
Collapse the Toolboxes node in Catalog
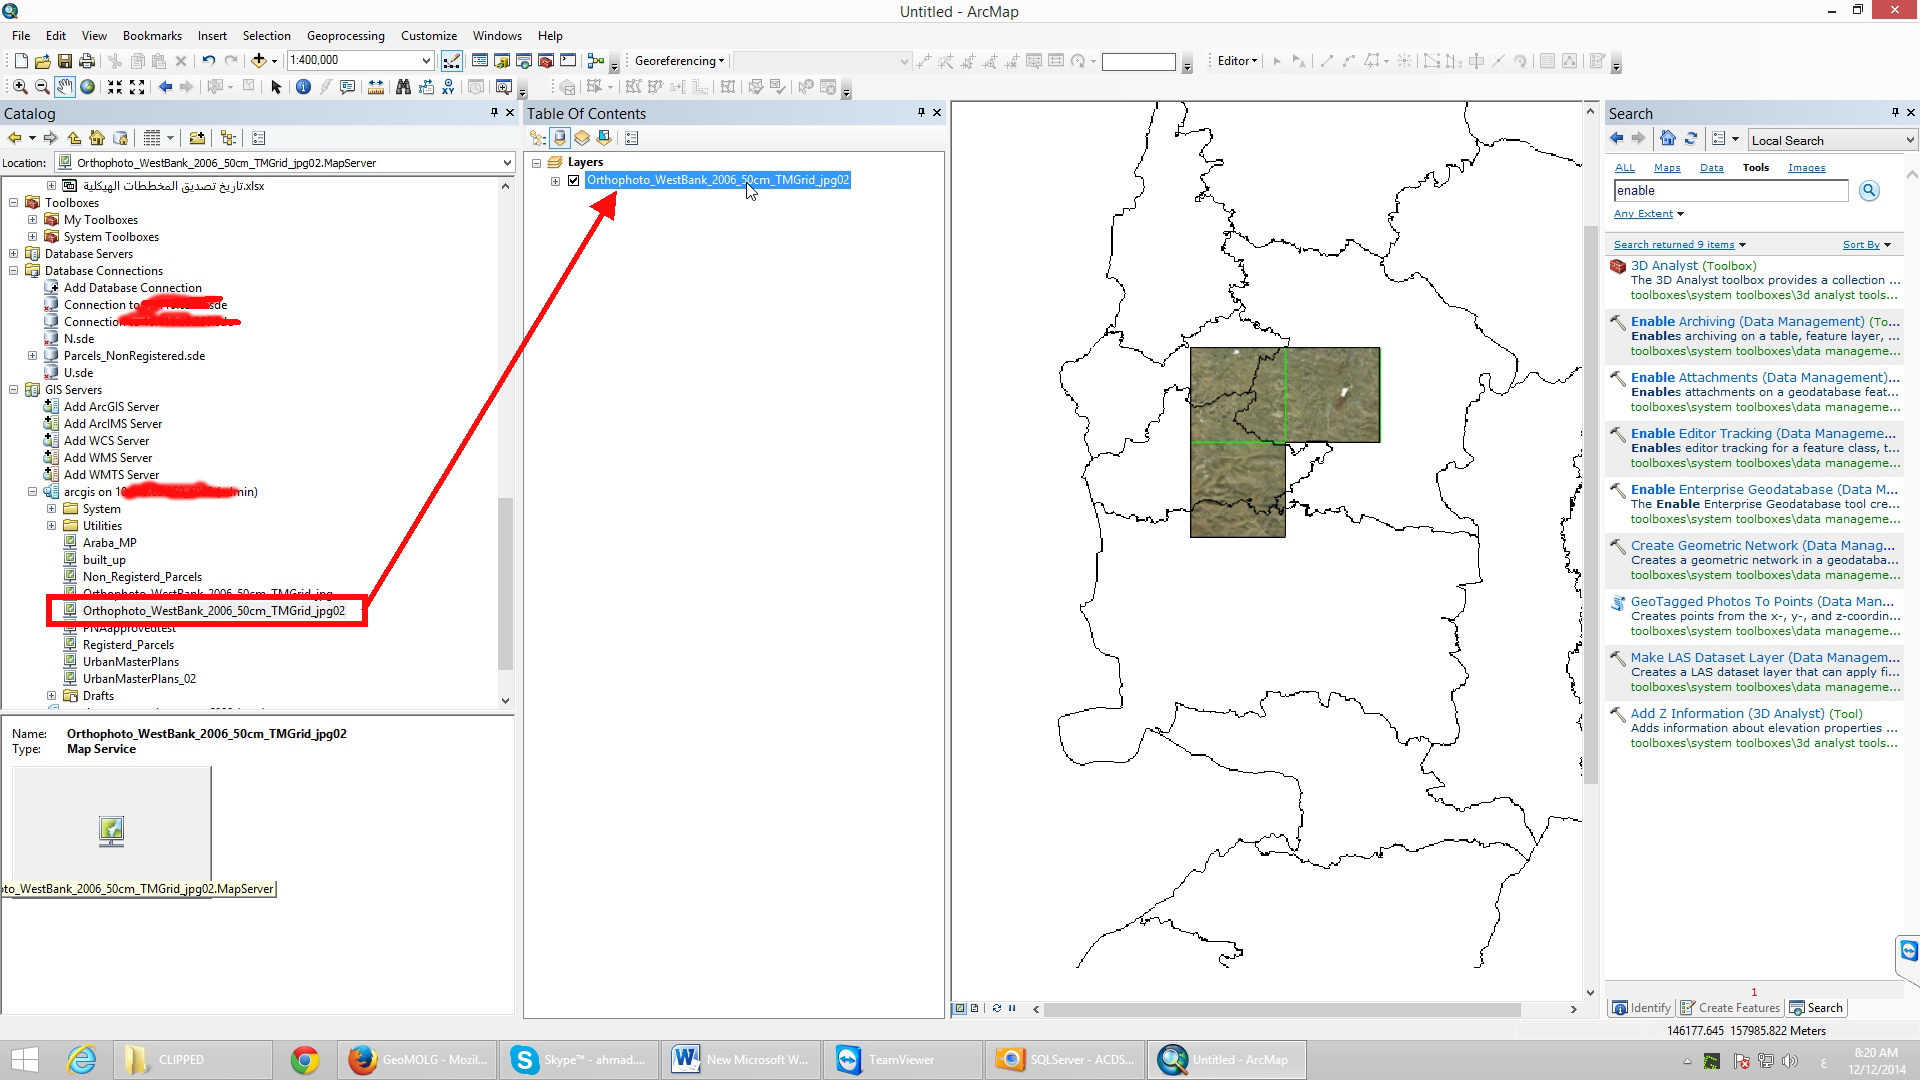click(x=14, y=203)
